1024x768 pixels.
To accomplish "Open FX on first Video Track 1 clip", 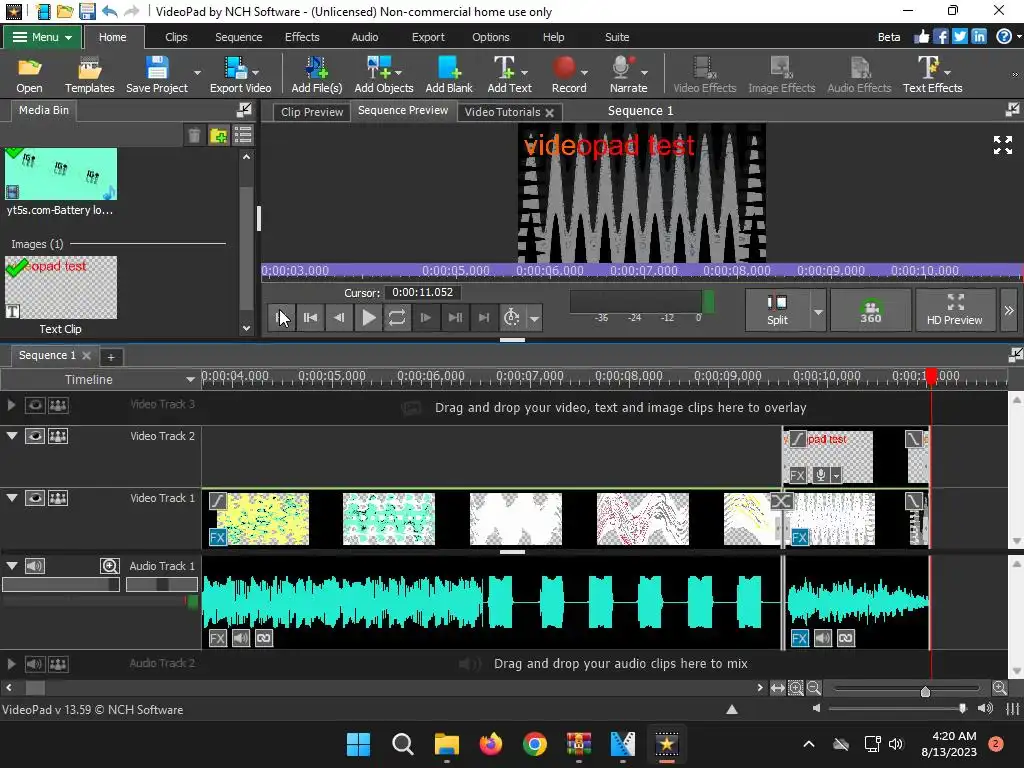I will 217,537.
